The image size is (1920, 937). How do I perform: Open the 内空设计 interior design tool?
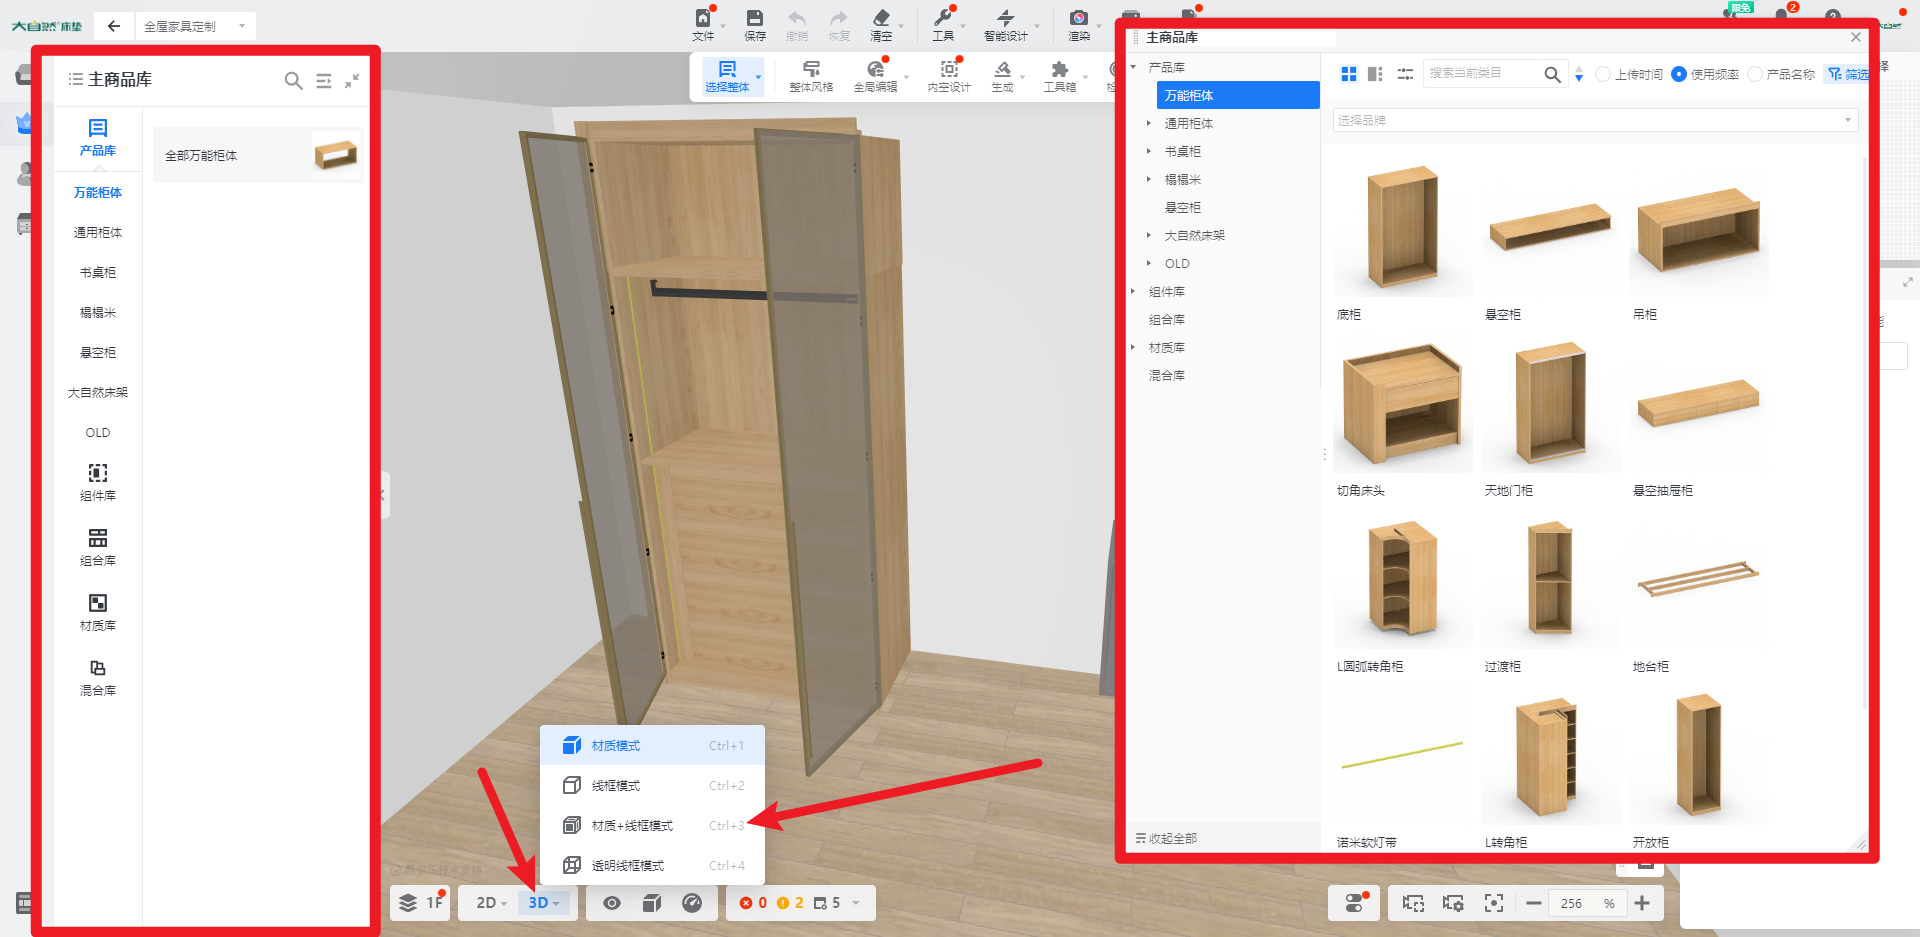tap(948, 75)
